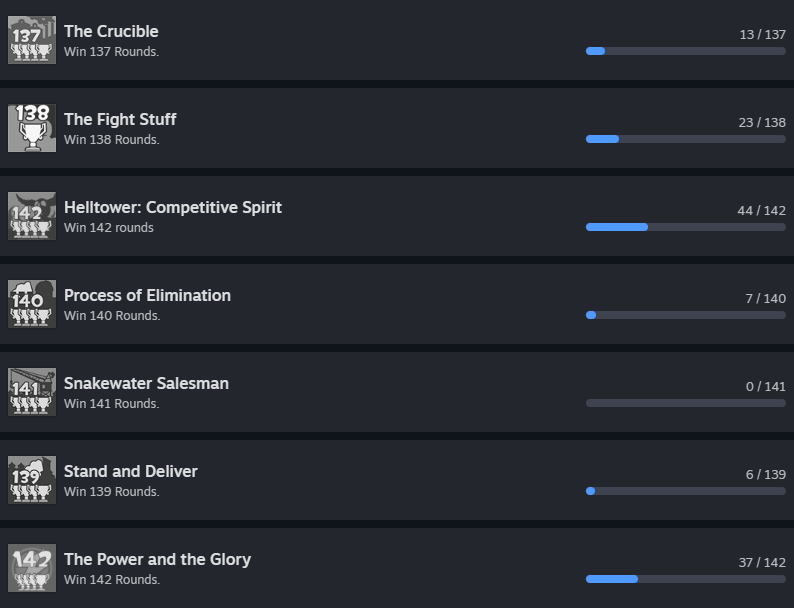Click The Crucible achievement icon

[32, 40]
